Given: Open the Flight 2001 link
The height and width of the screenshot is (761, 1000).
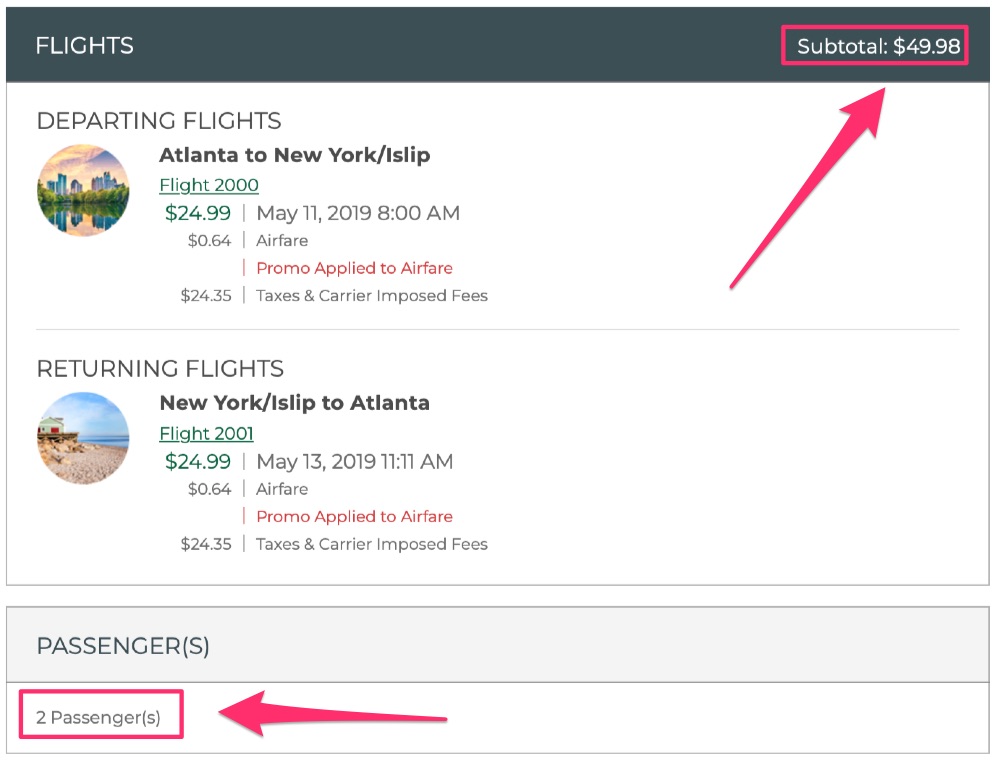Looking at the screenshot, I should coord(206,433).
